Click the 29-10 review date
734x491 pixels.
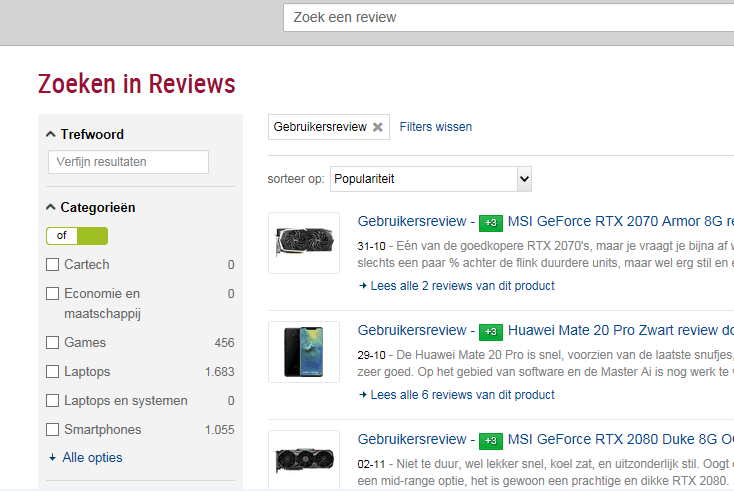372,355
